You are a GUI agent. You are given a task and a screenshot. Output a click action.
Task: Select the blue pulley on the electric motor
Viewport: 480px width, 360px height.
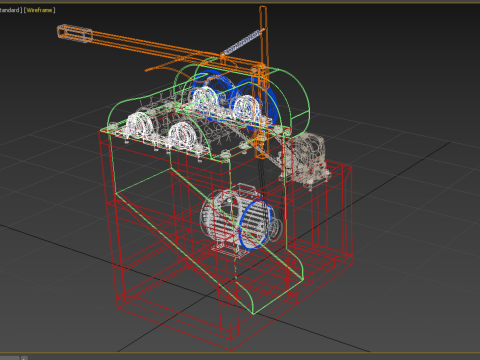[257, 224]
